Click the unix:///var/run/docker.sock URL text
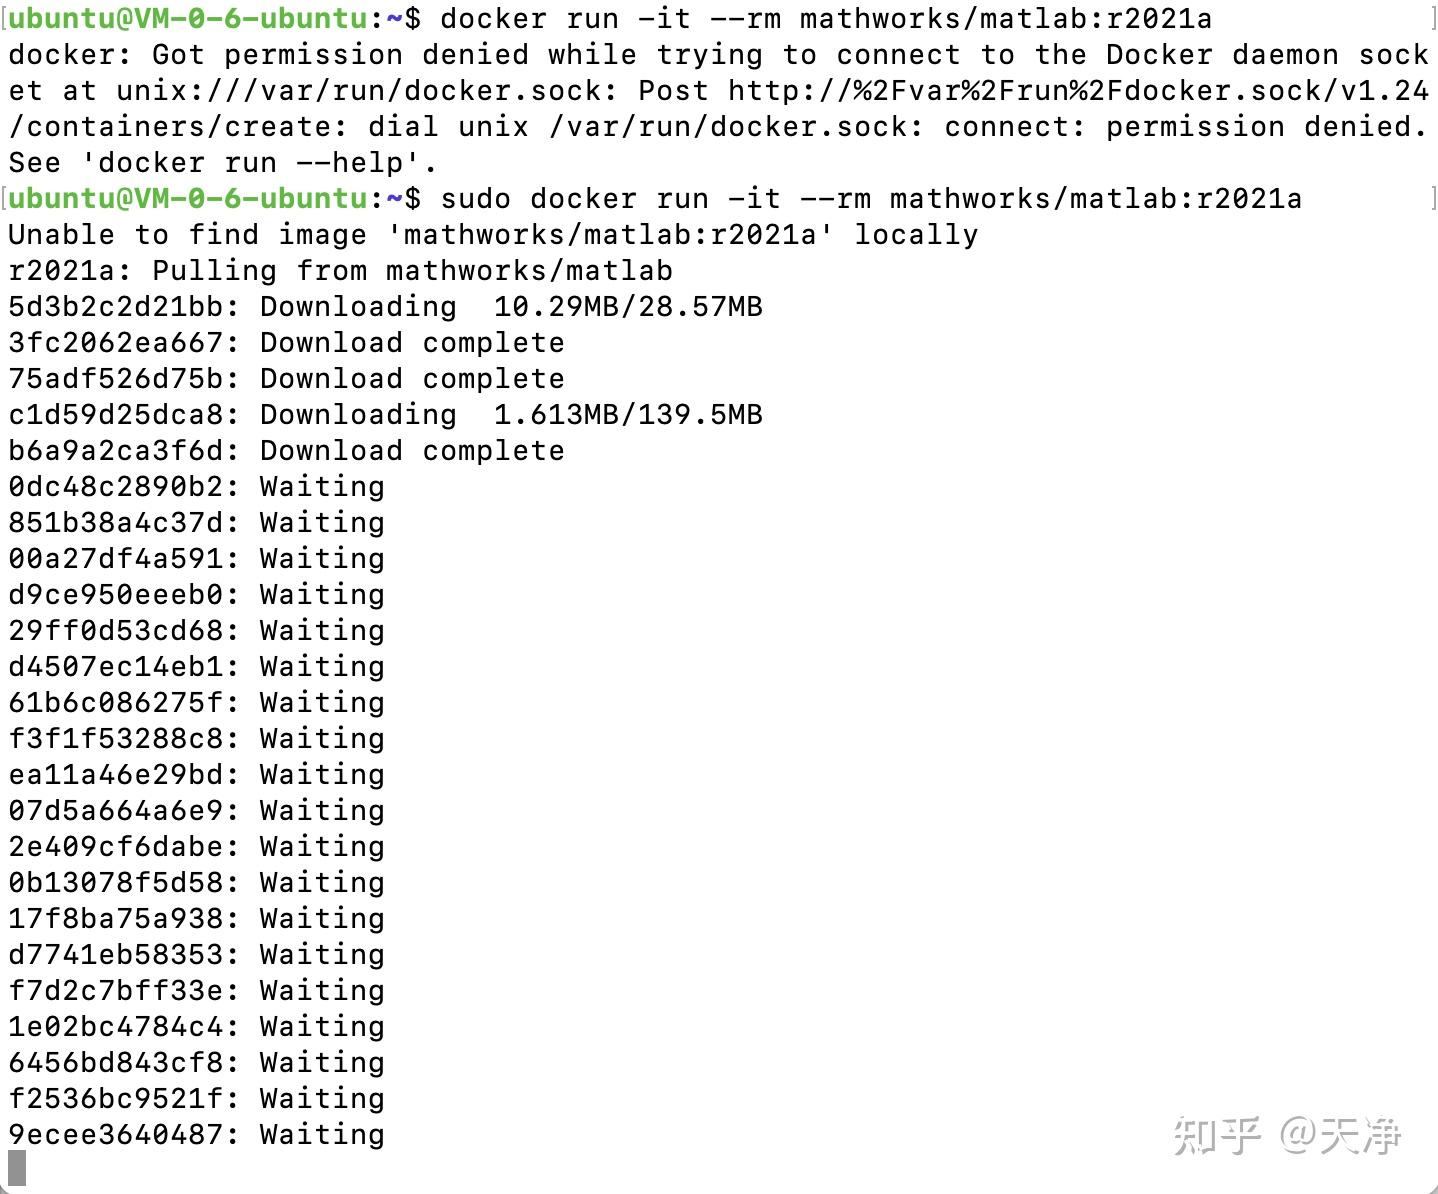 360,91
